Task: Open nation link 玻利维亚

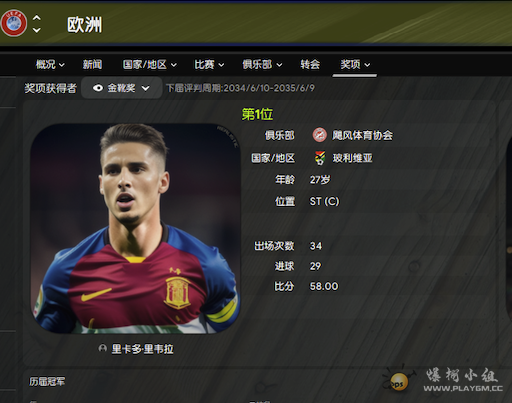Action: tap(352, 158)
